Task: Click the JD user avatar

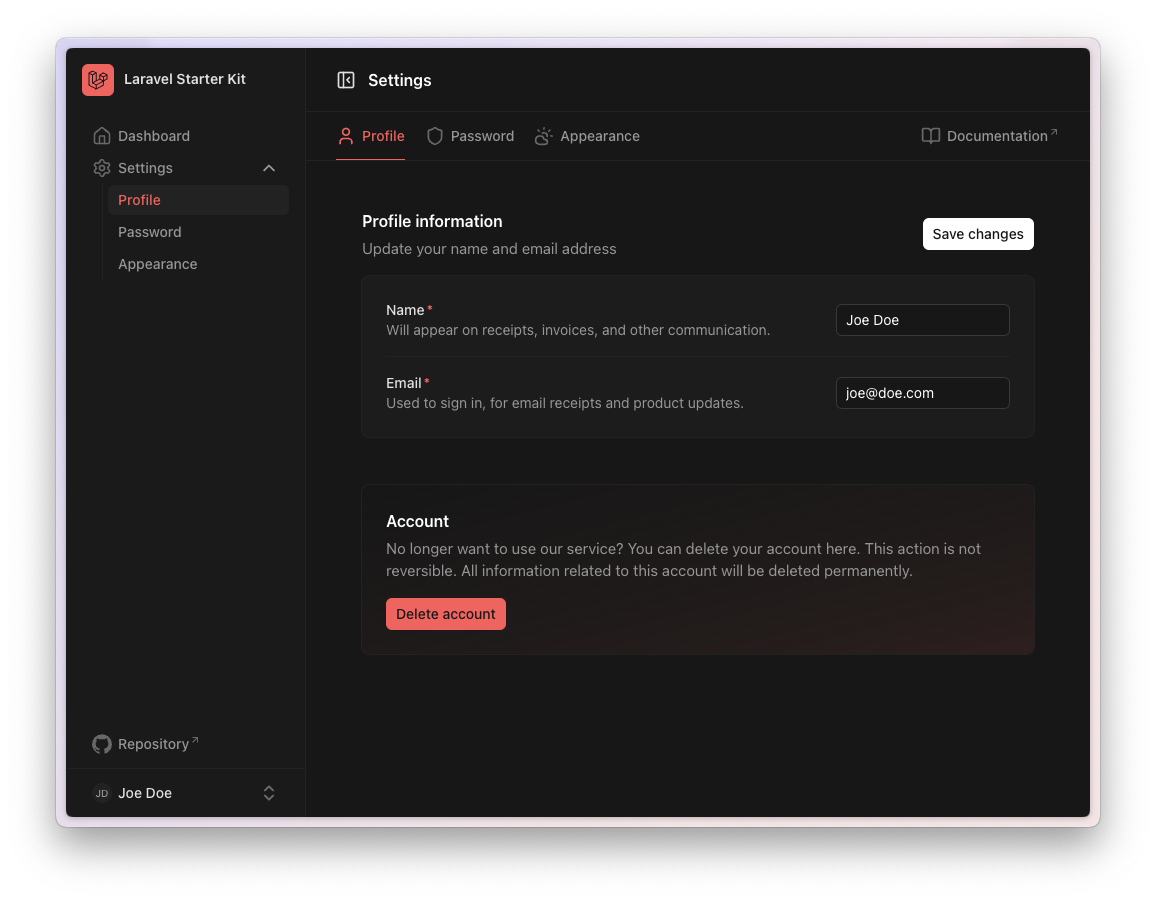Action: (101, 793)
